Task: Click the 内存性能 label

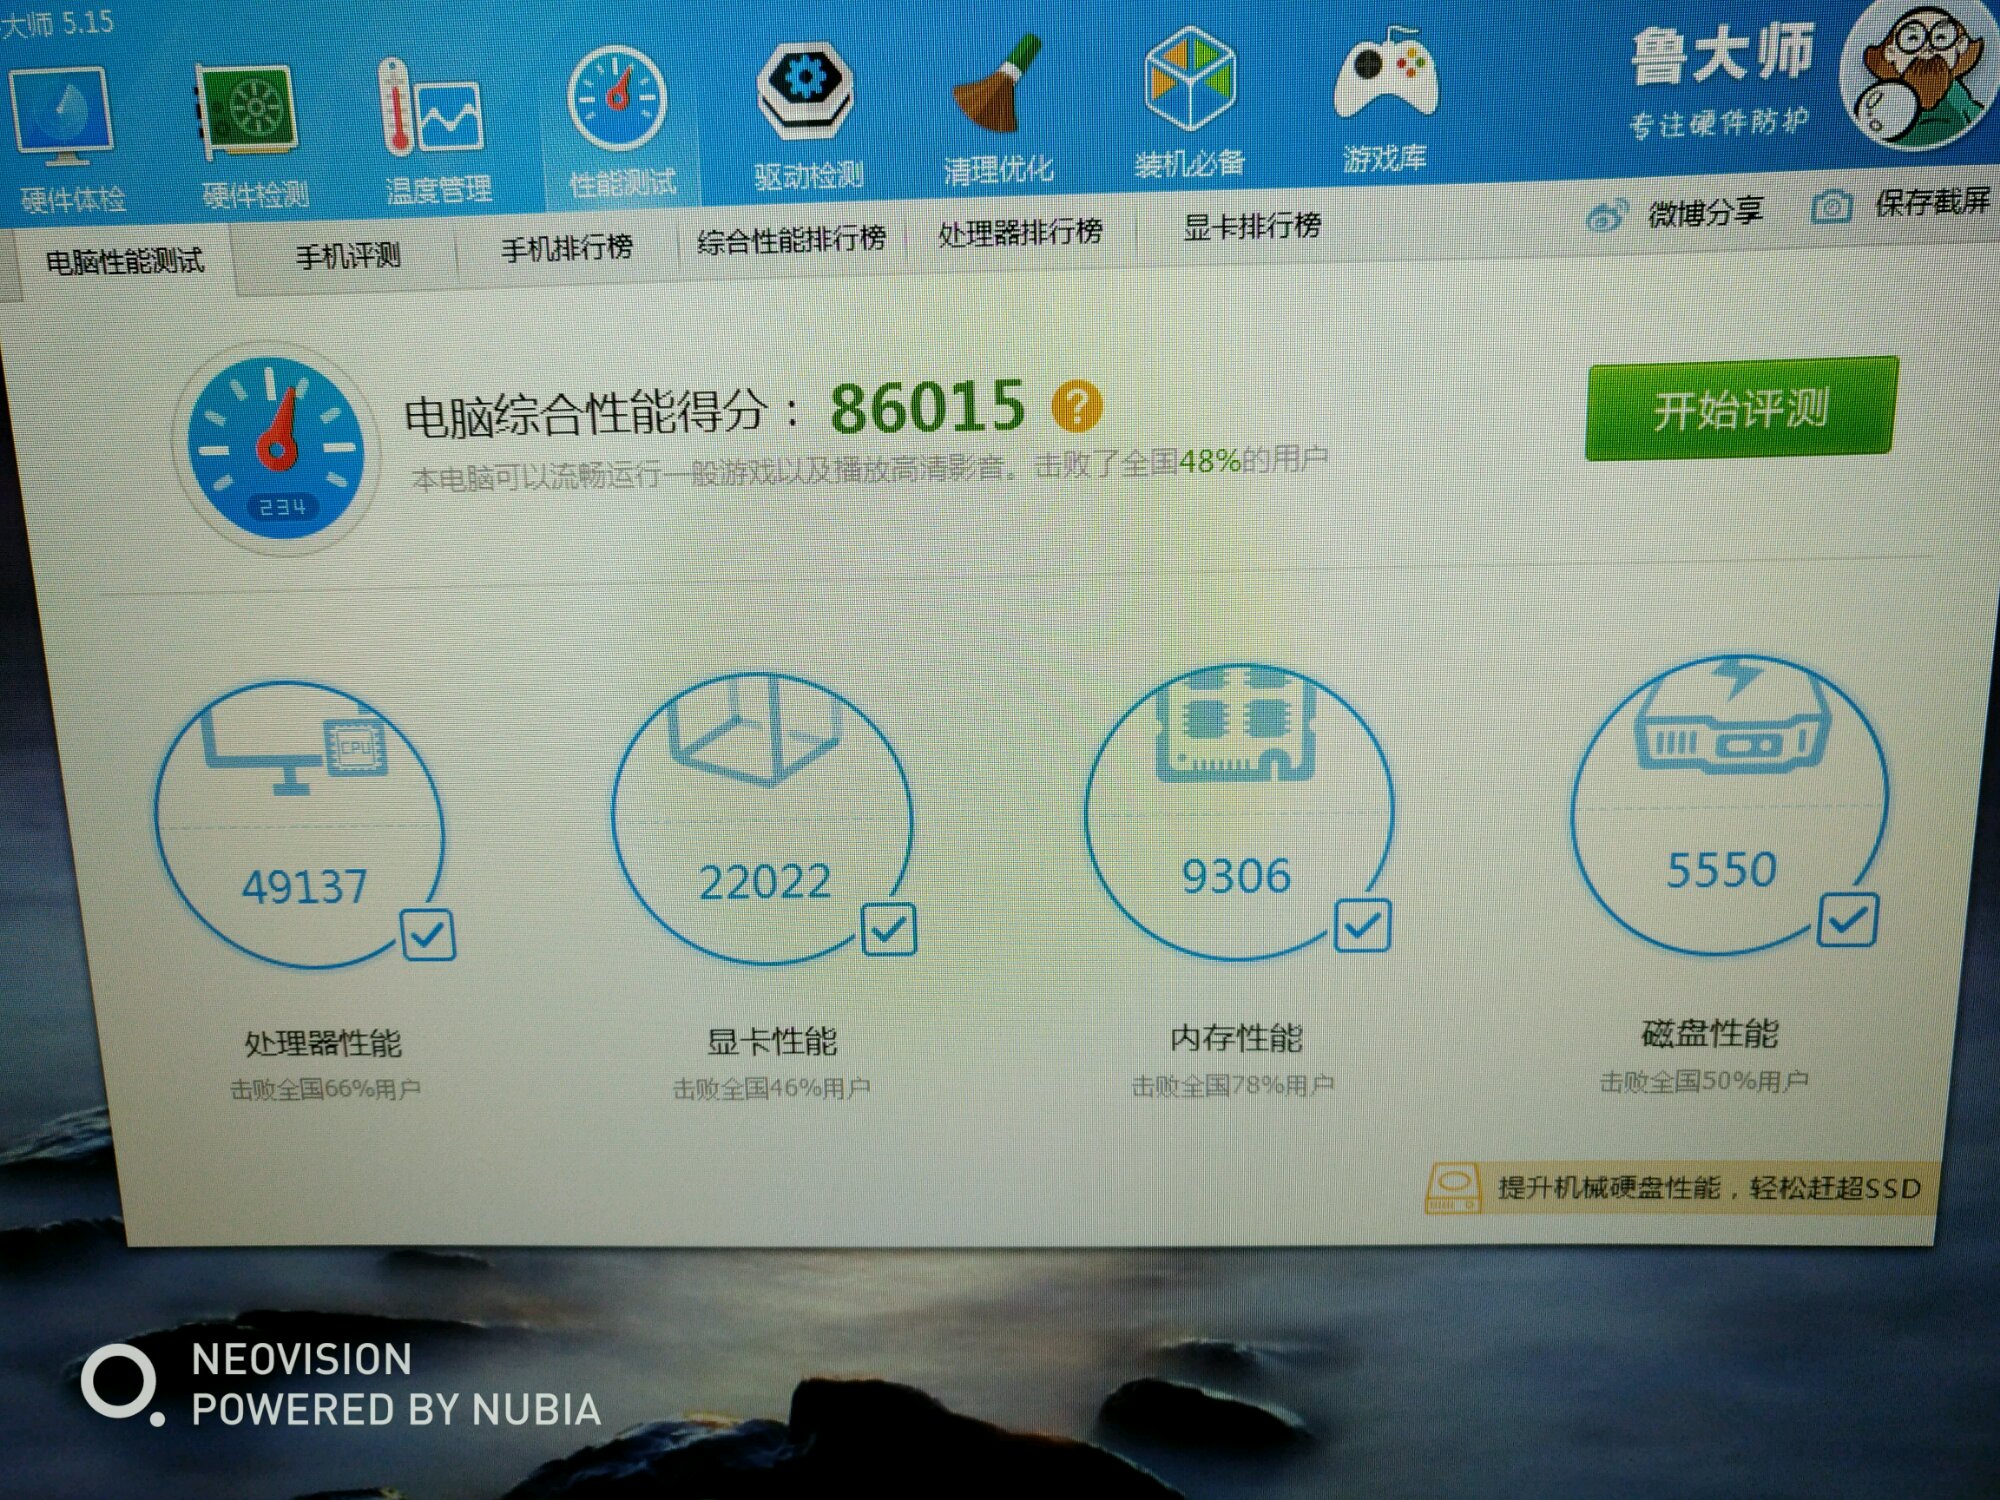Action: (x=1236, y=1038)
